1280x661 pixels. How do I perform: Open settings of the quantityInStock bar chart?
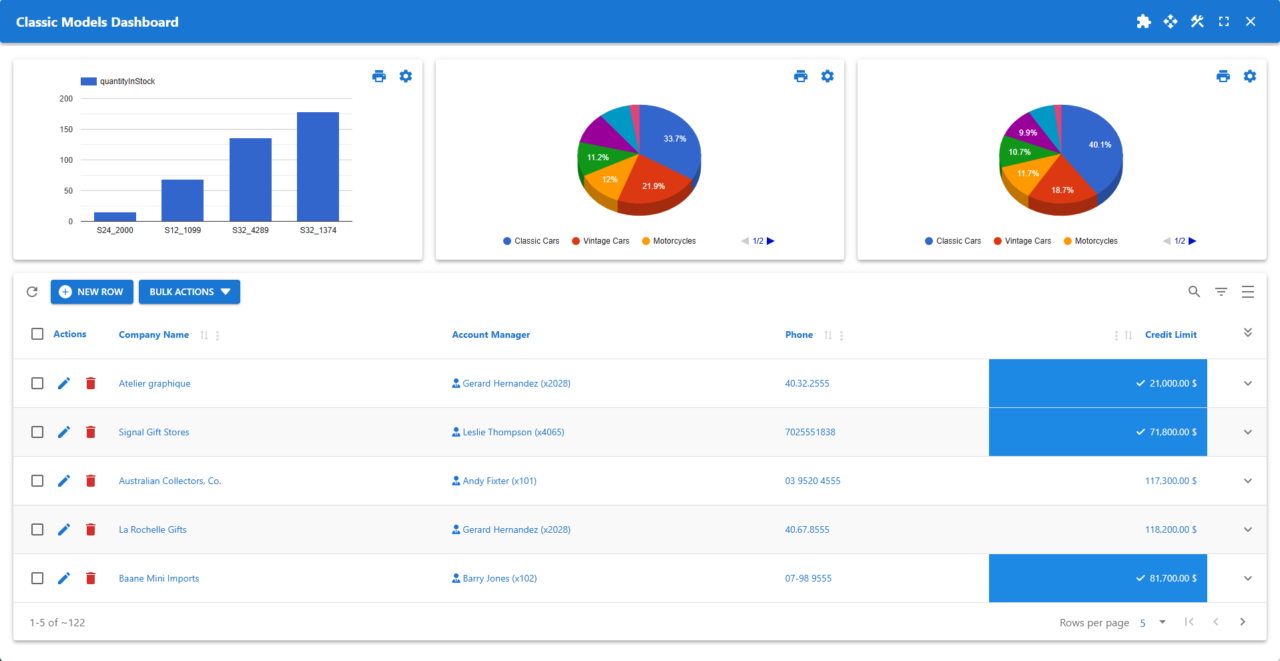(405, 76)
